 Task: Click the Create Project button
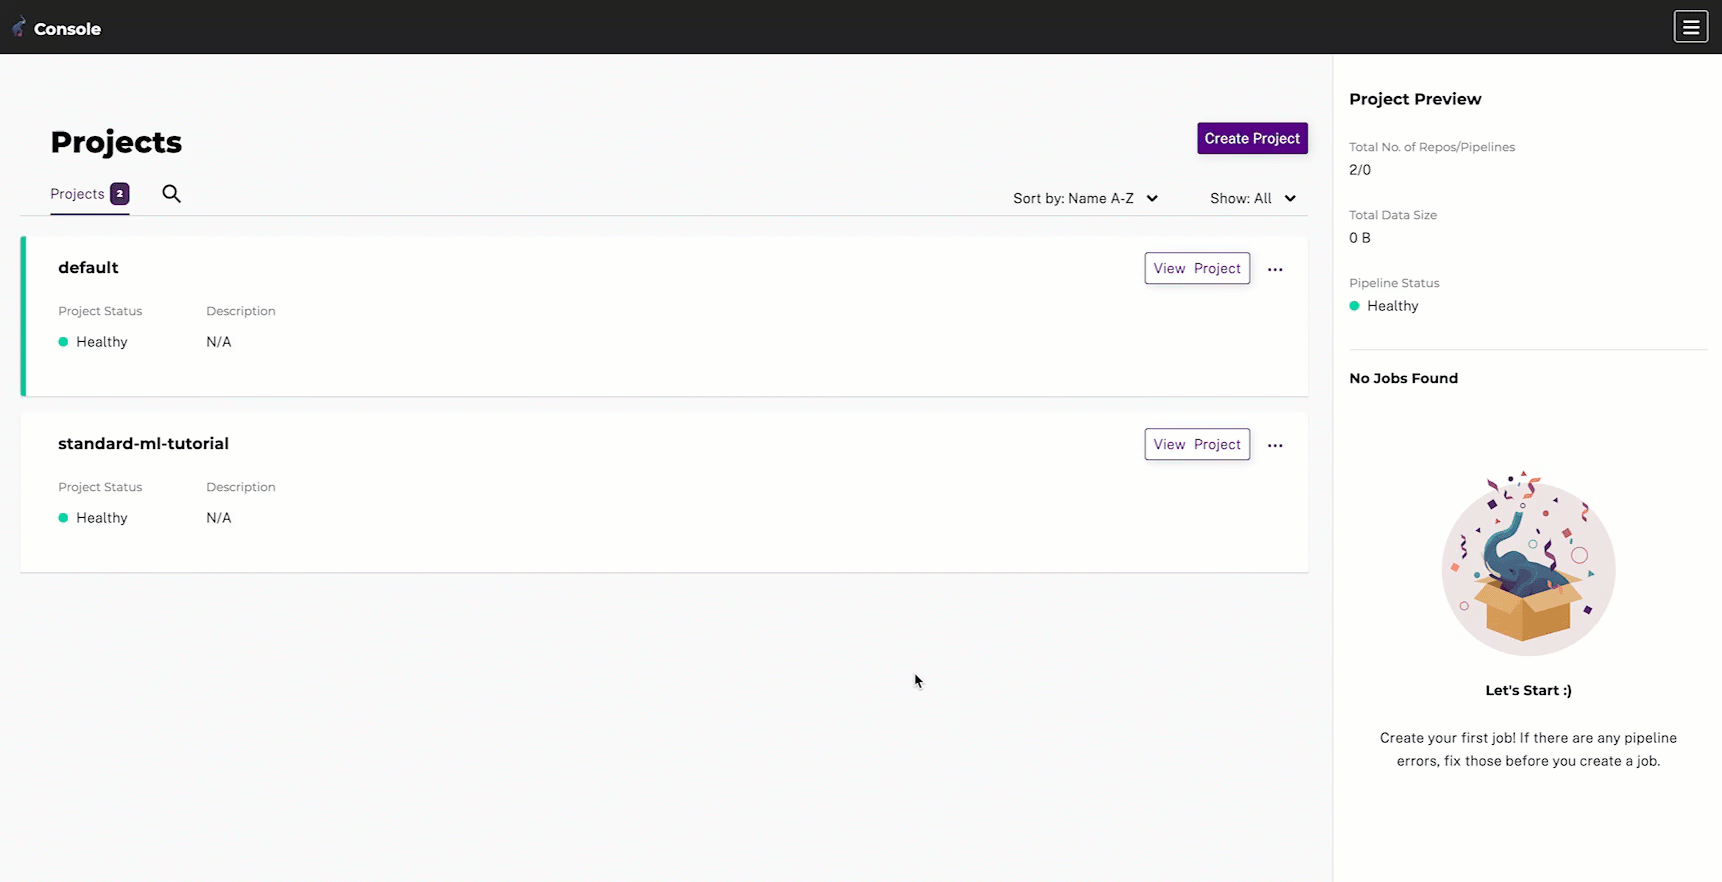coord(1252,138)
